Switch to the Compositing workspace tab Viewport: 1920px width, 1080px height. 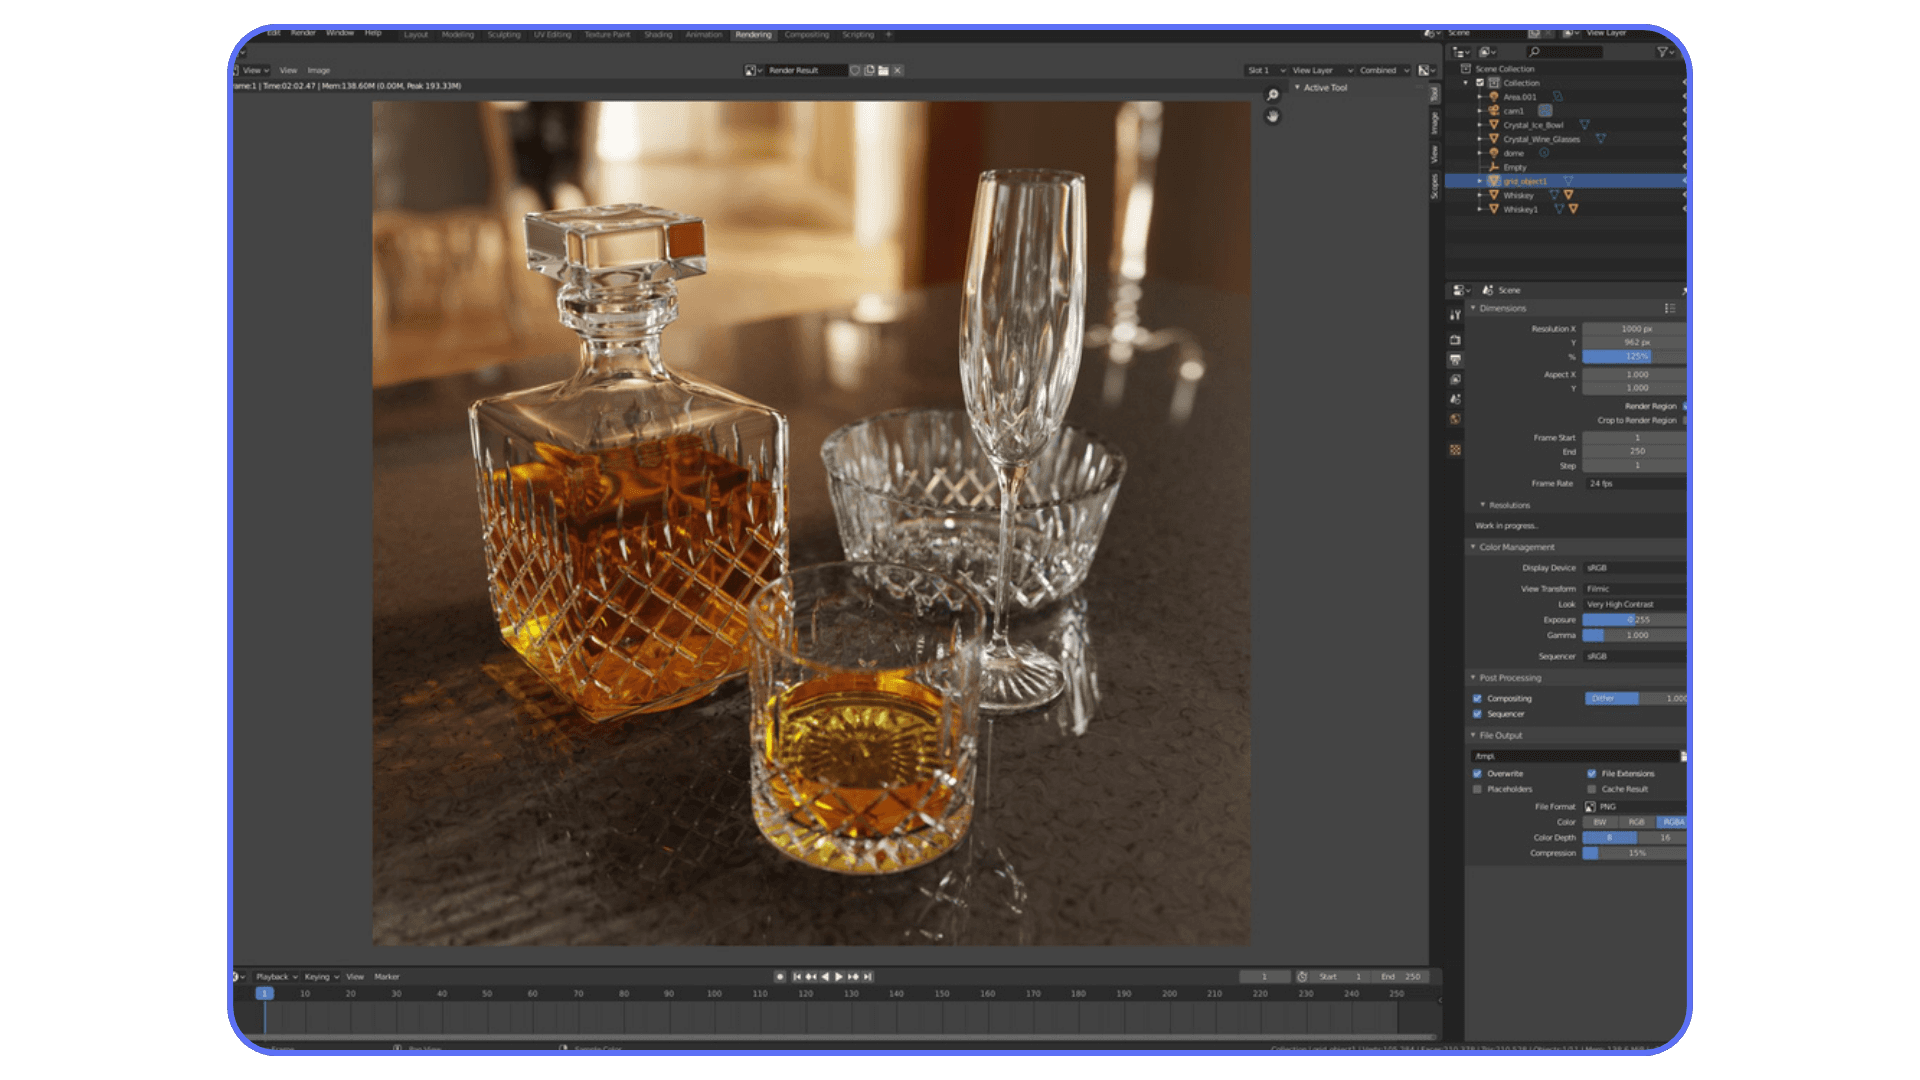806,34
